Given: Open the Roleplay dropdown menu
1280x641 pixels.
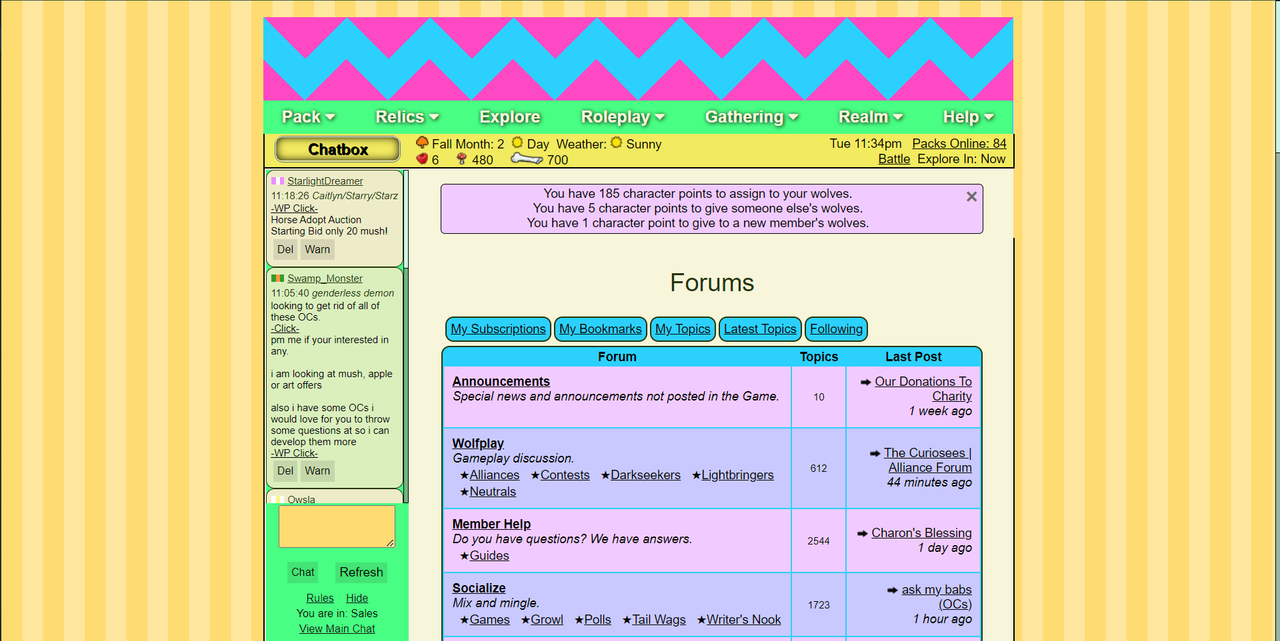Looking at the screenshot, I should 623,117.
